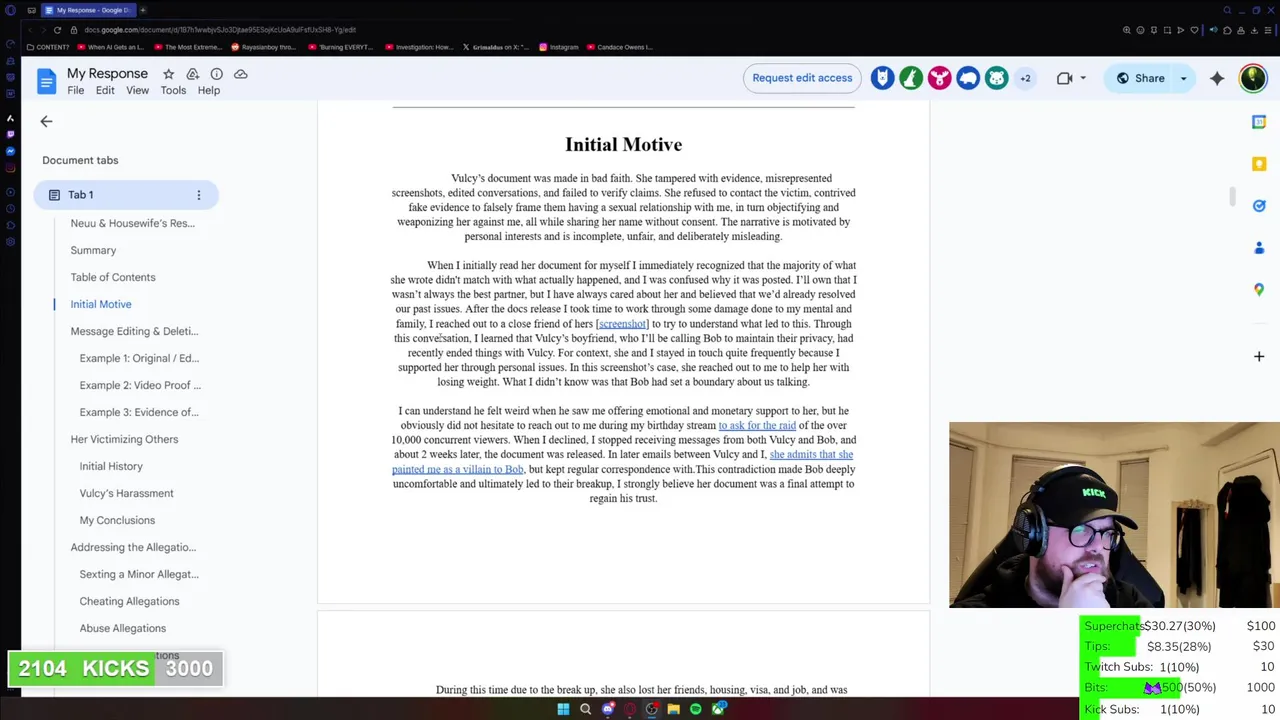Click the anonymous pink moose collaborator avatar
This screenshot has height=720, width=1280.
point(939,78)
